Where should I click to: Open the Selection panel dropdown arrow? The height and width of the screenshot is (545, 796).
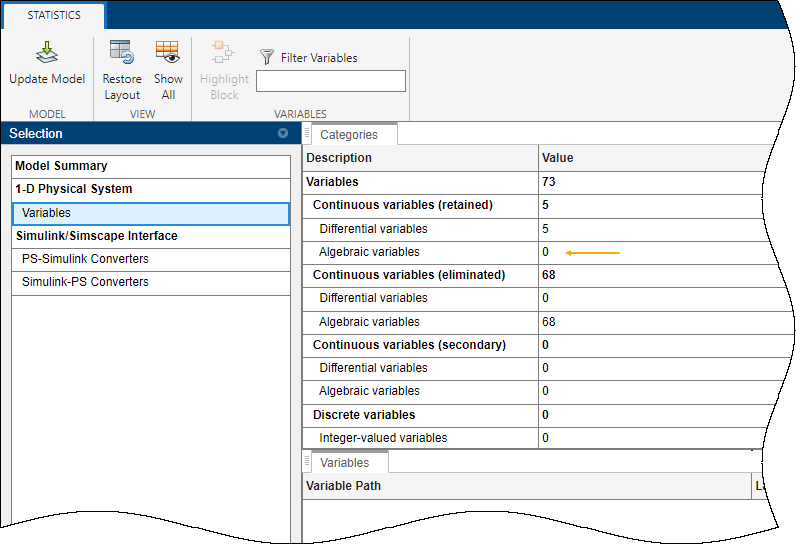pos(283,133)
